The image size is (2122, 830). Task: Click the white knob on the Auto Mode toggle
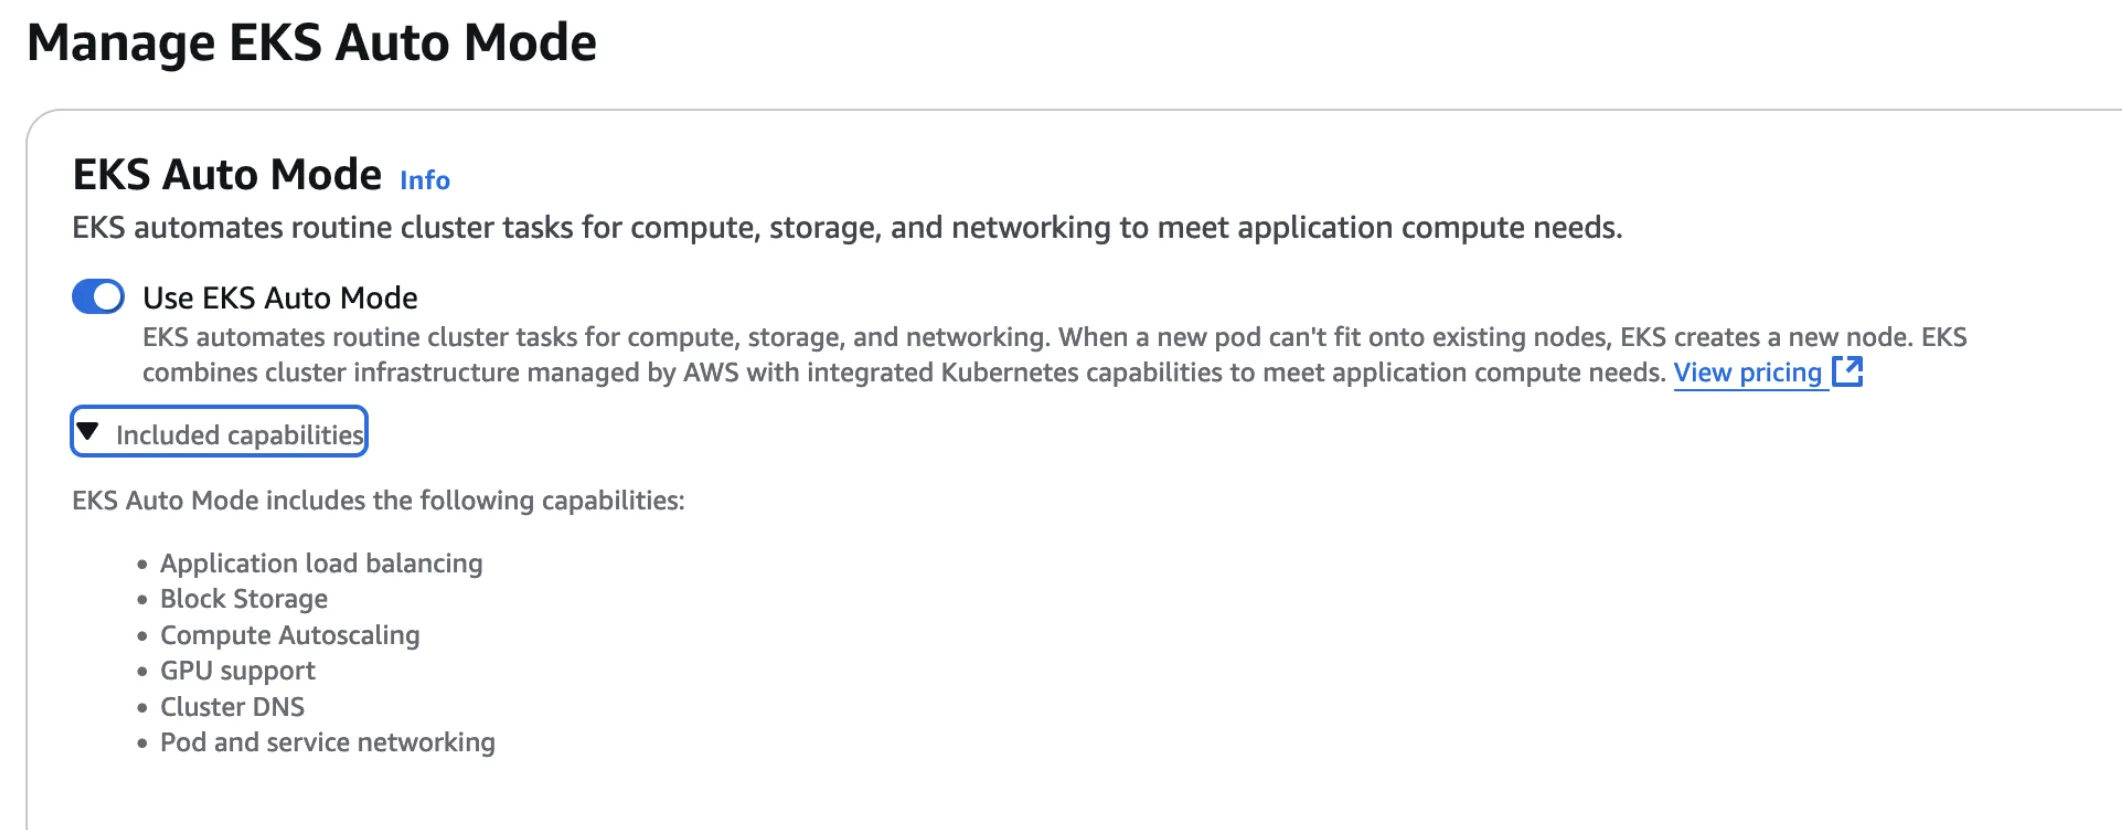(108, 297)
